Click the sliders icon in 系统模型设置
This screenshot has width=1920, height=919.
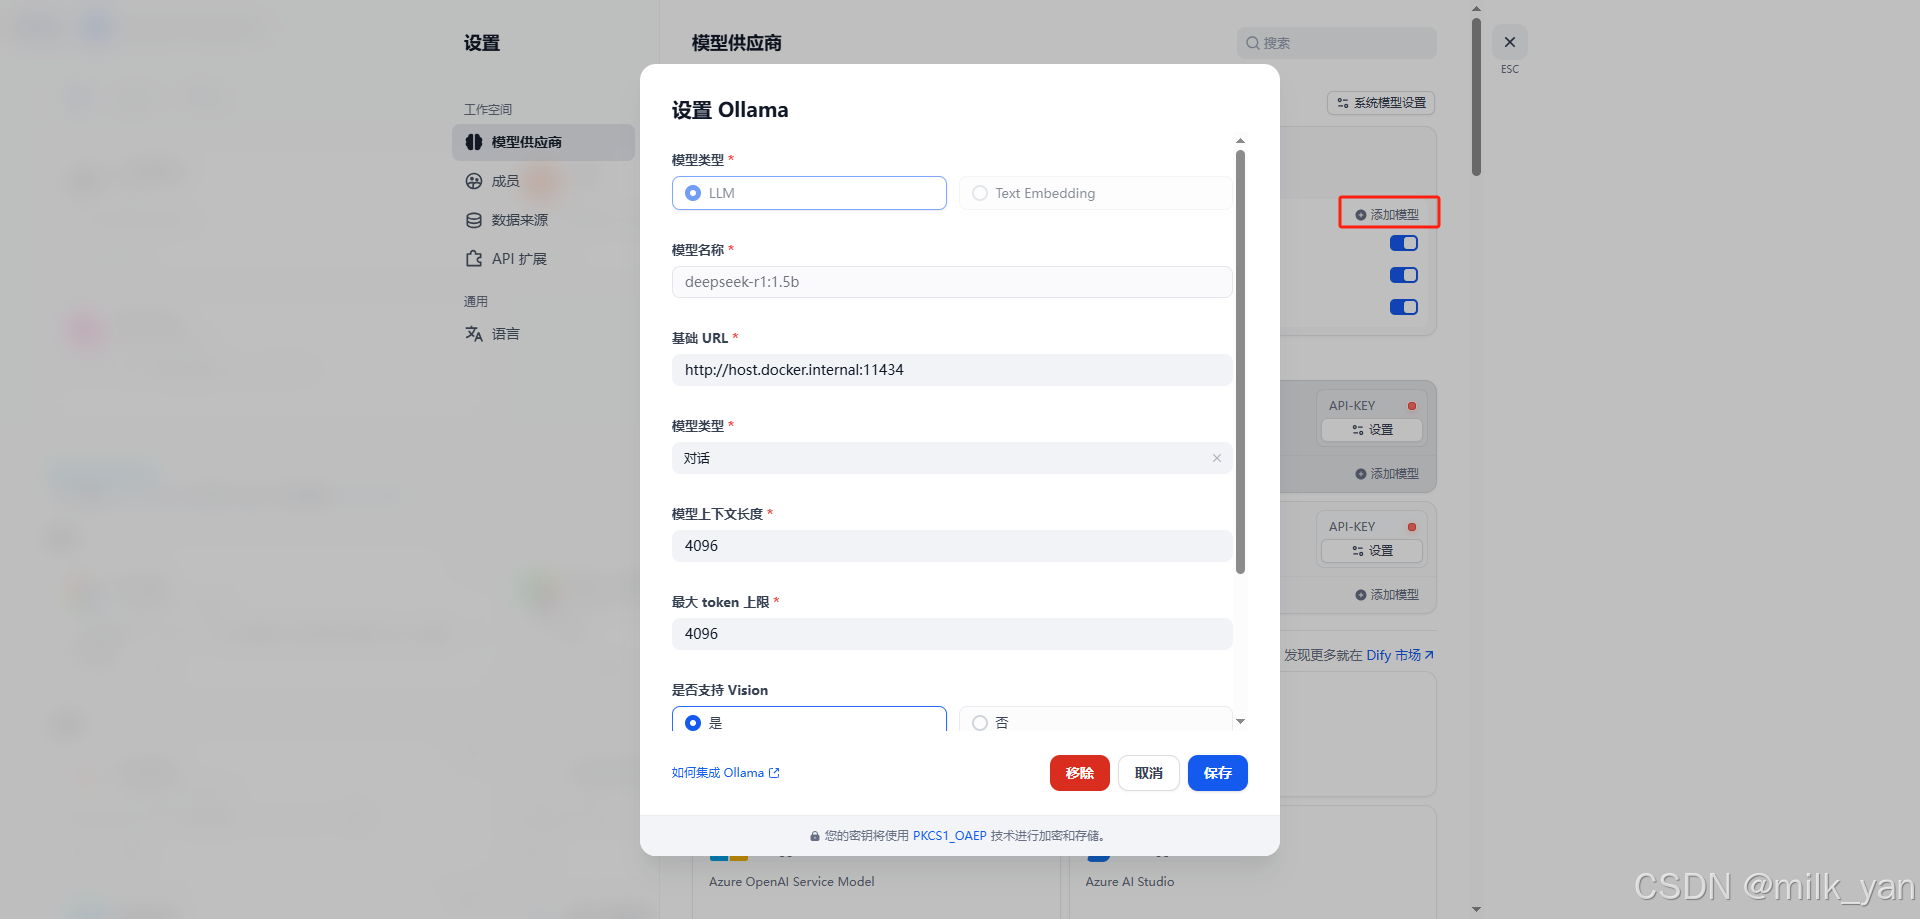[1343, 103]
